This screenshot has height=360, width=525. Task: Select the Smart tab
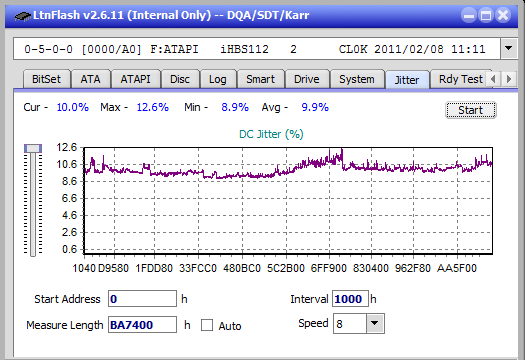pyautogui.click(x=260, y=79)
